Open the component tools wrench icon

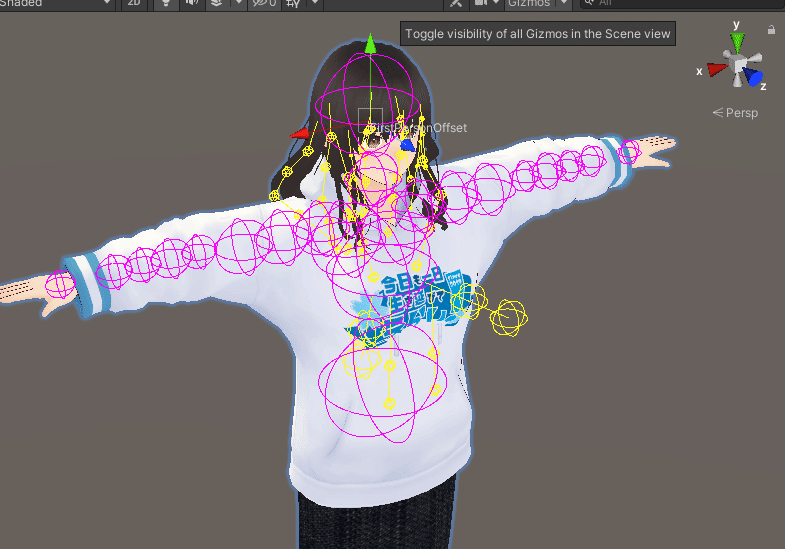pos(456,3)
